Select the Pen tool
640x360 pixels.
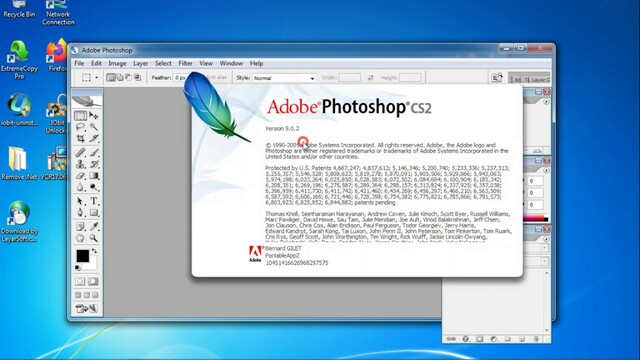coord(80,213)
